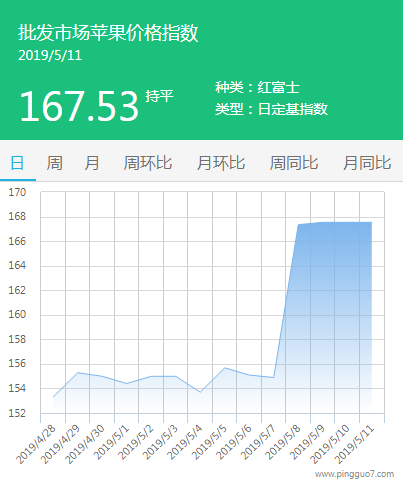
Task: Open the 周环比 tab
Action: 148,163
